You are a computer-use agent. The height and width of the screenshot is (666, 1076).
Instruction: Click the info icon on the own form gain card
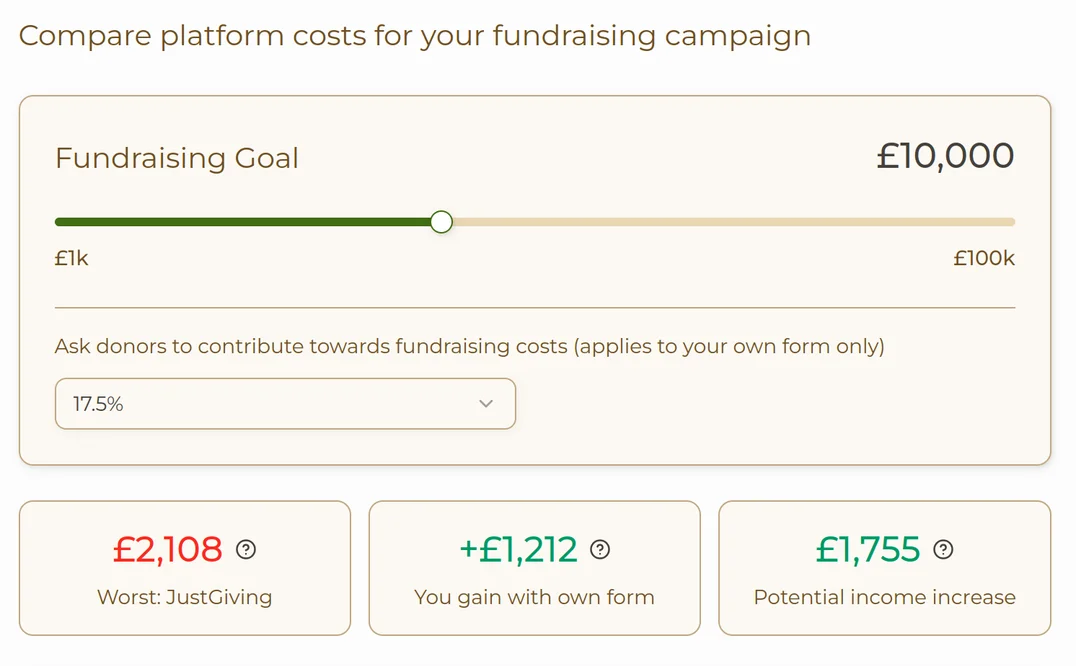click(x=598, y=548)
